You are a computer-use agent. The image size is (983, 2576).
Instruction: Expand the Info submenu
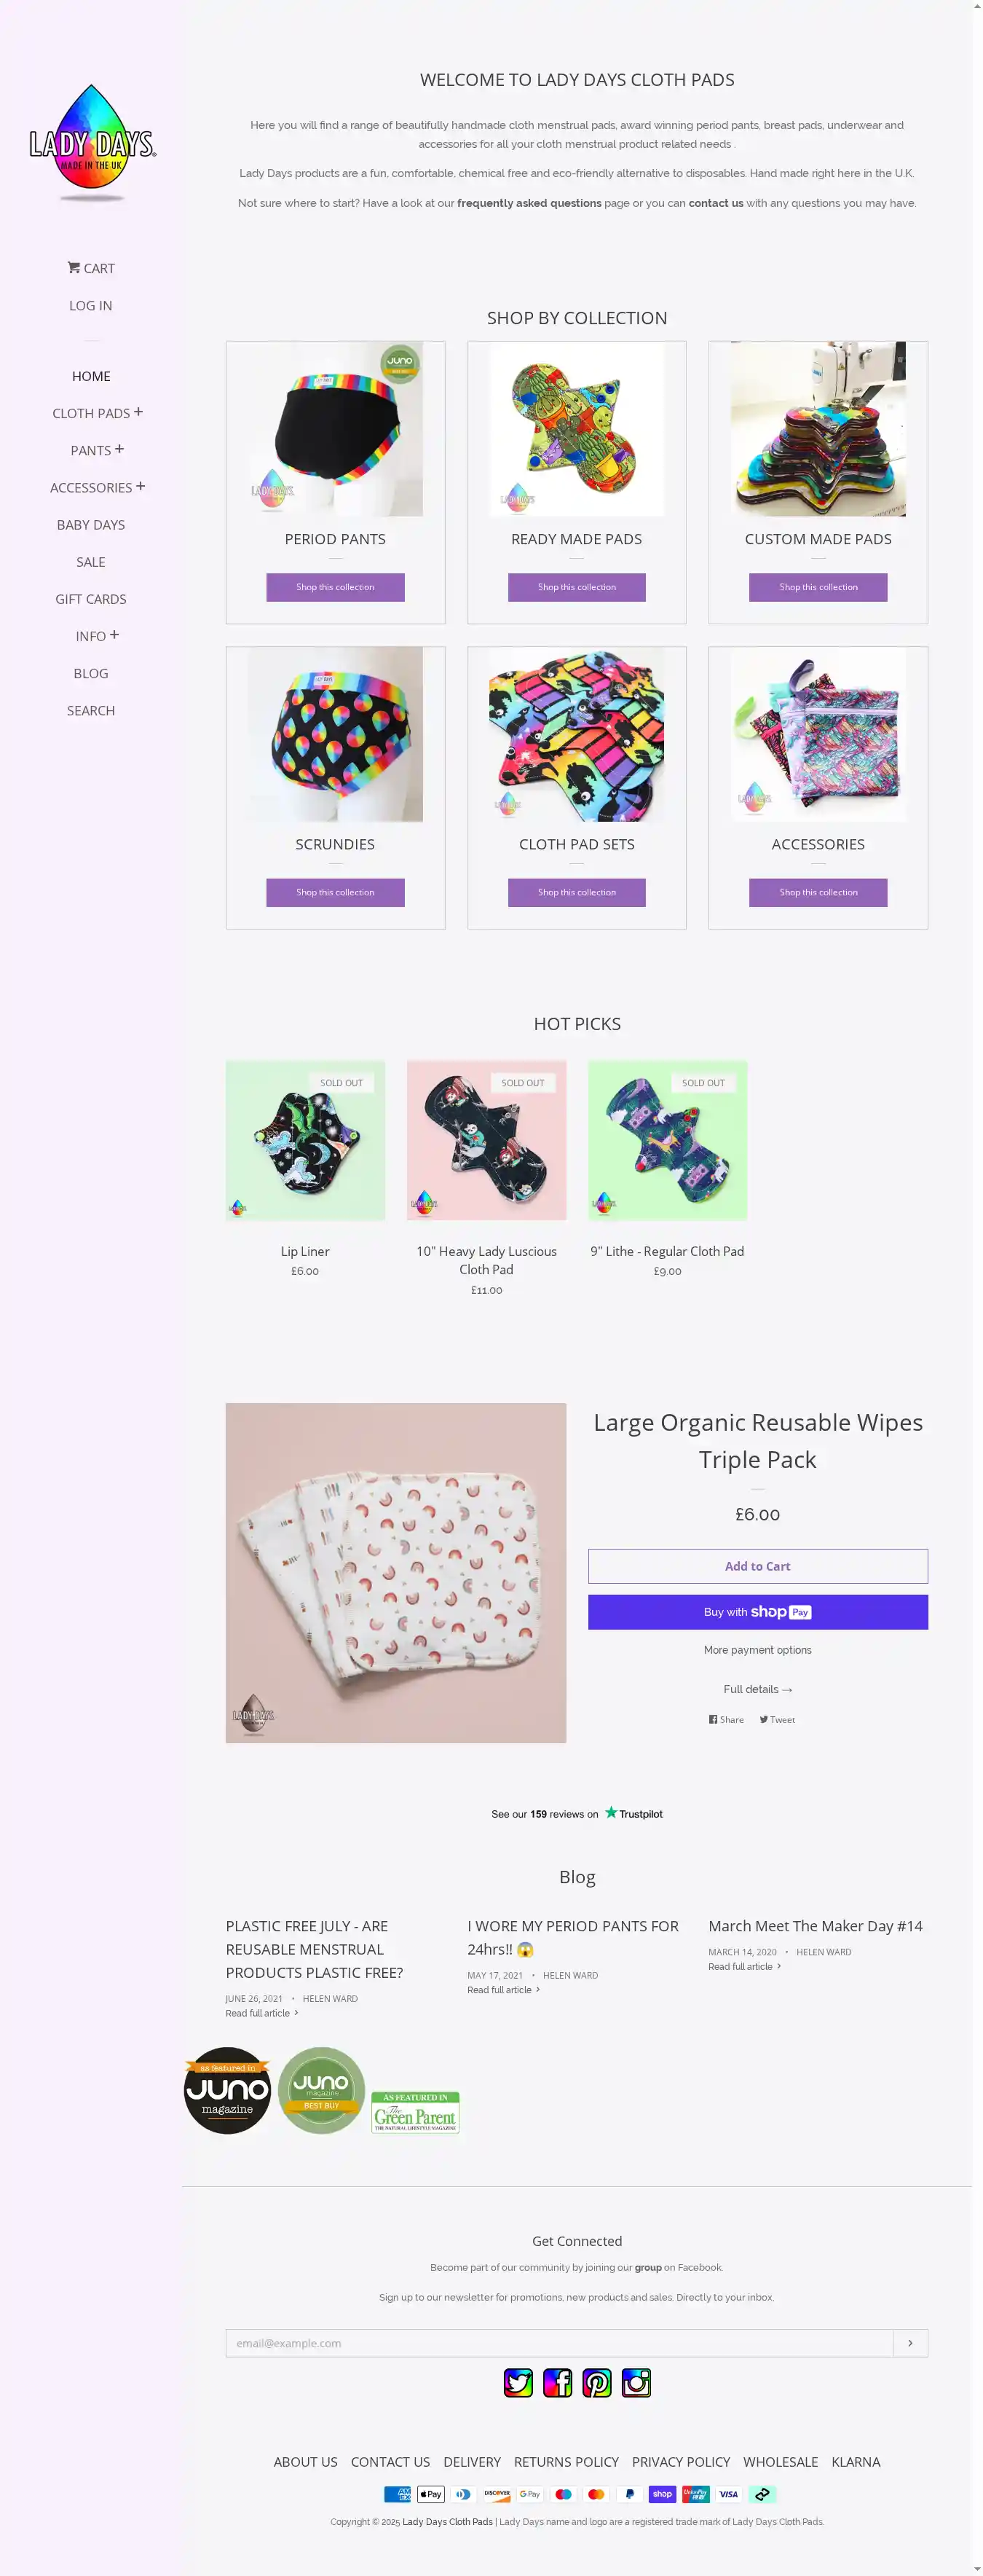(x=114, y=635)
